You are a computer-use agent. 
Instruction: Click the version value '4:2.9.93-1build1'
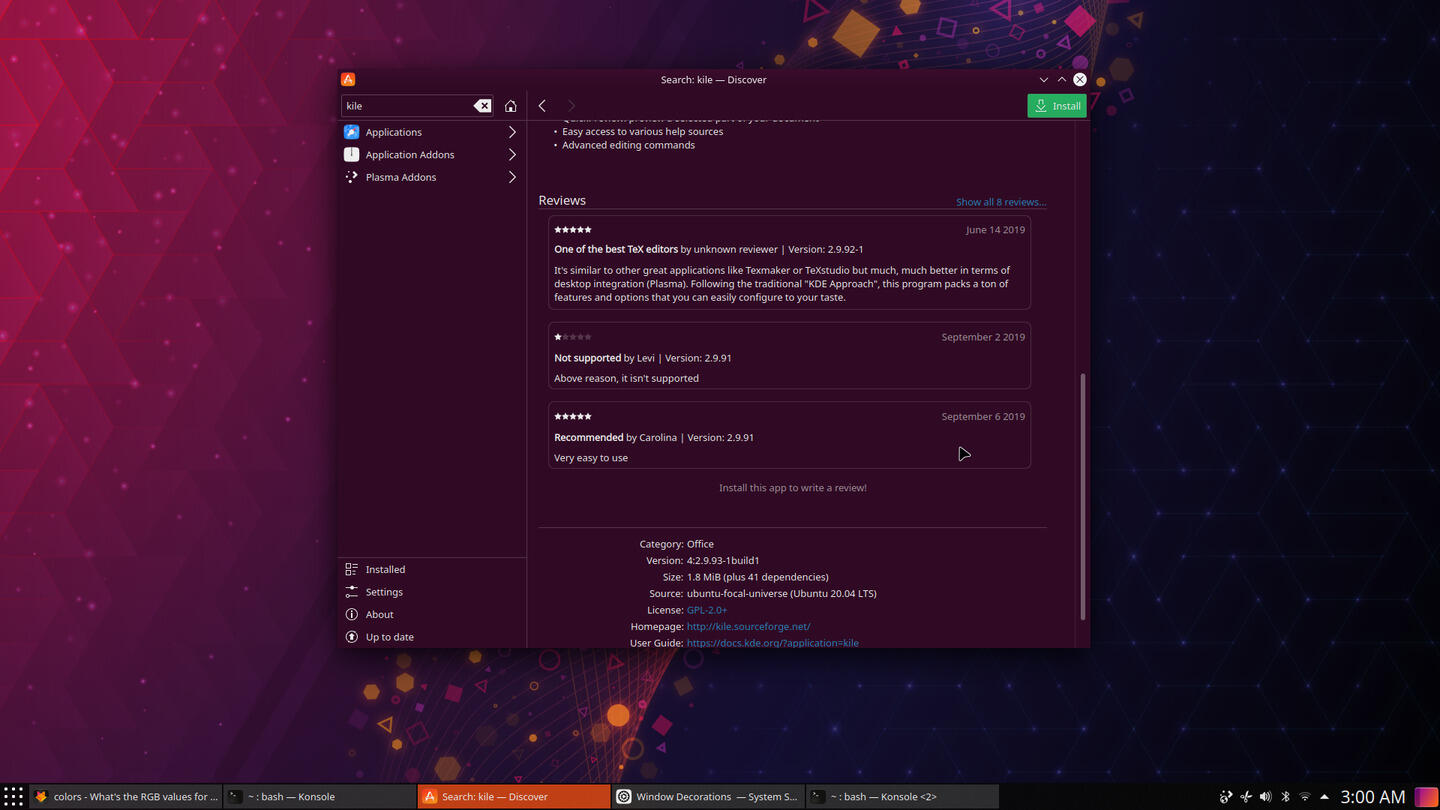[723, 561]
